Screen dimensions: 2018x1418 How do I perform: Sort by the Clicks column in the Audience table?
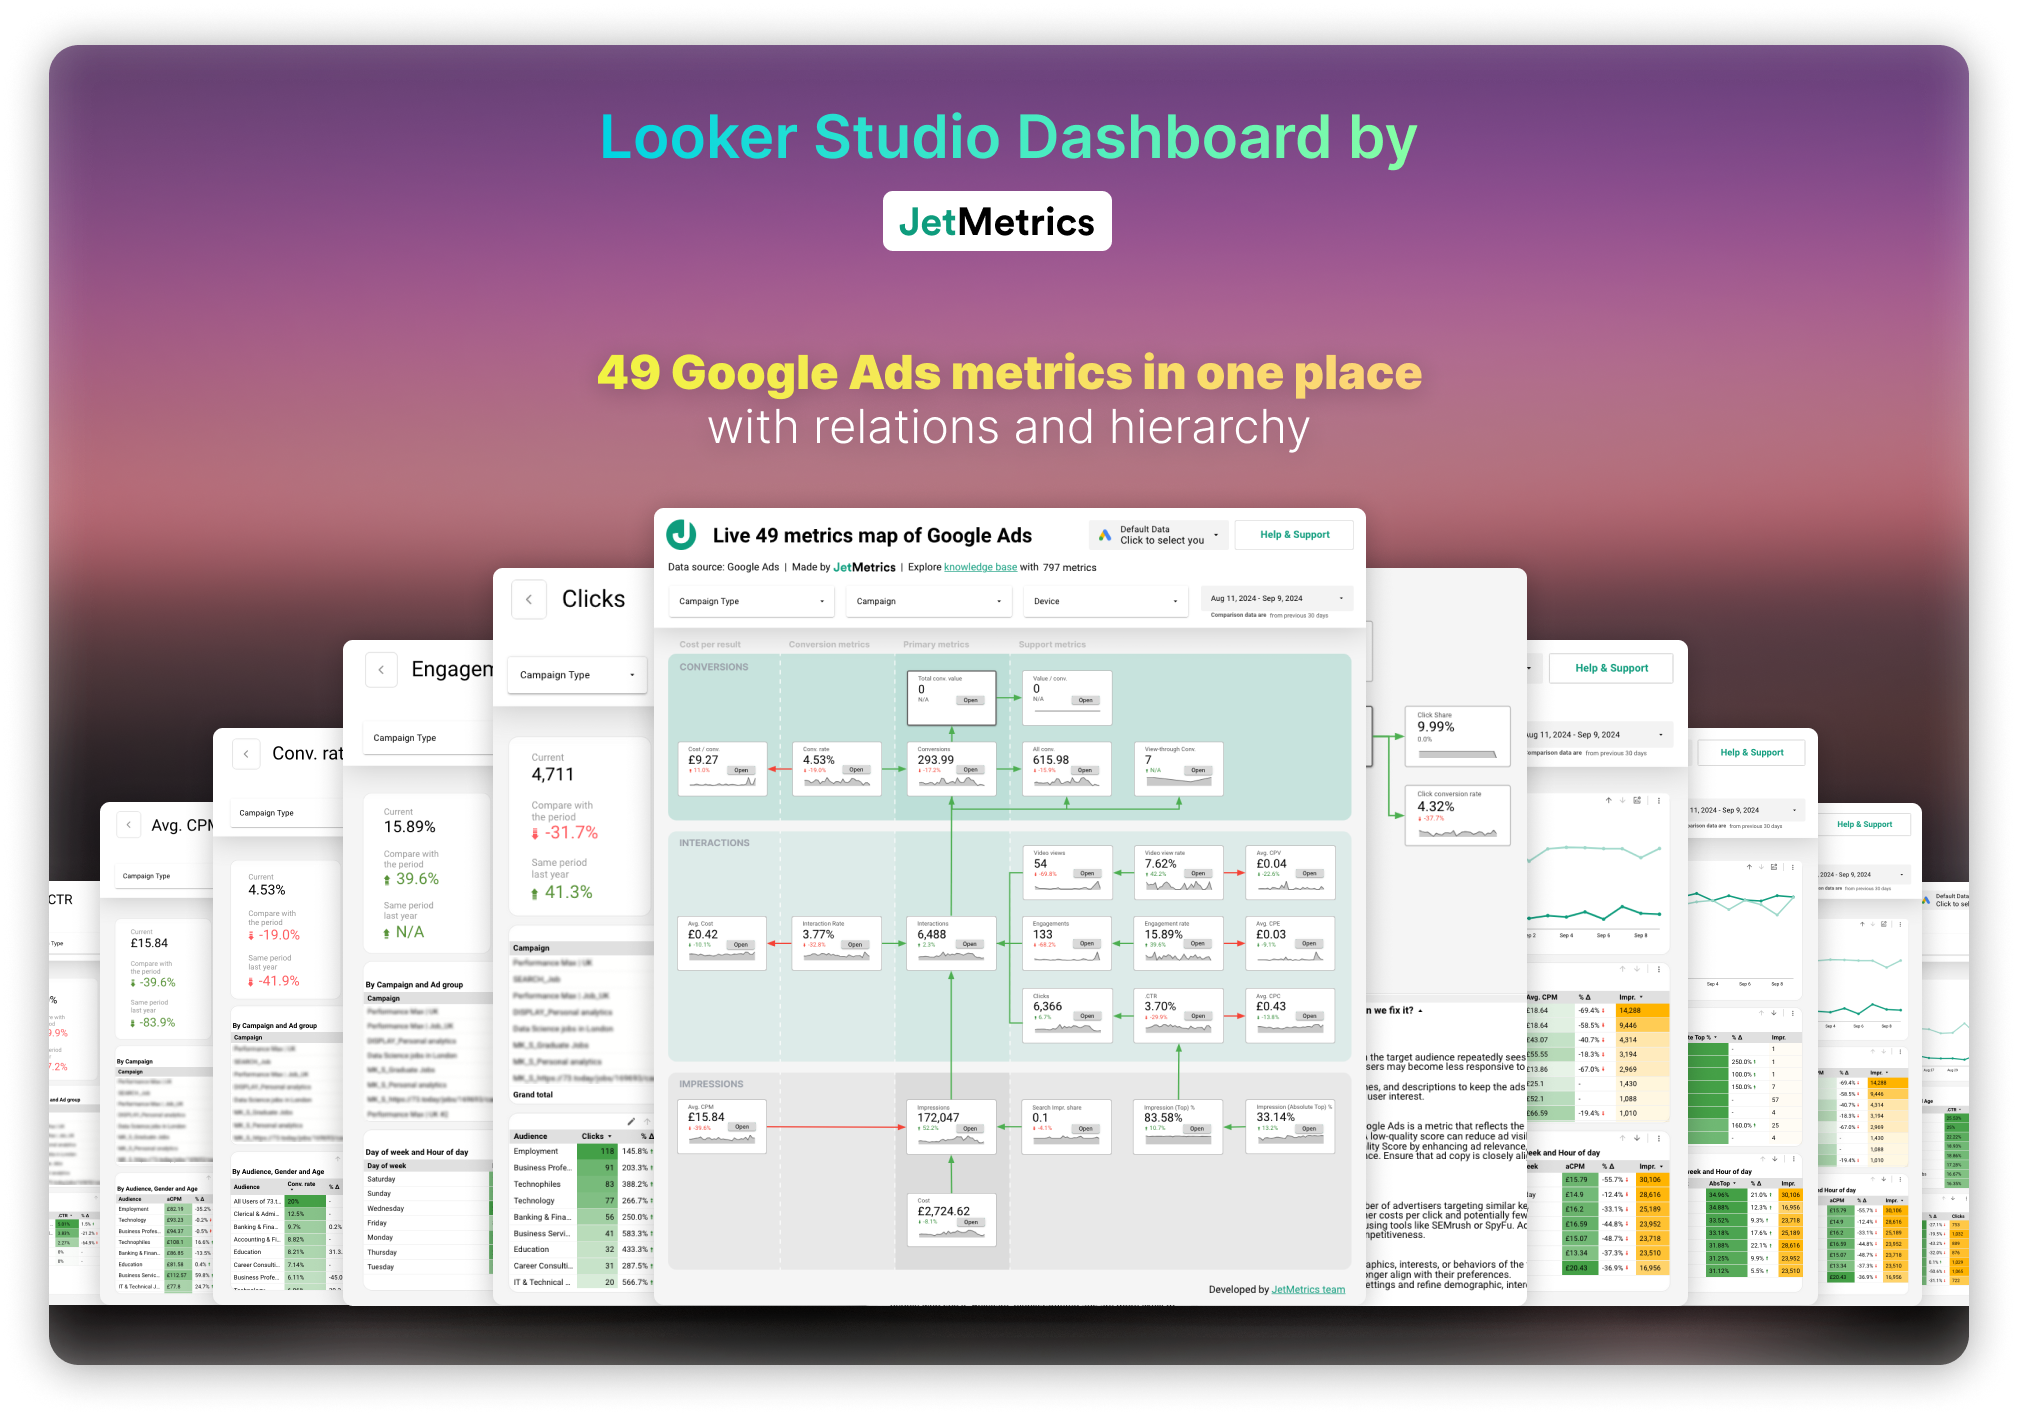596,1136
